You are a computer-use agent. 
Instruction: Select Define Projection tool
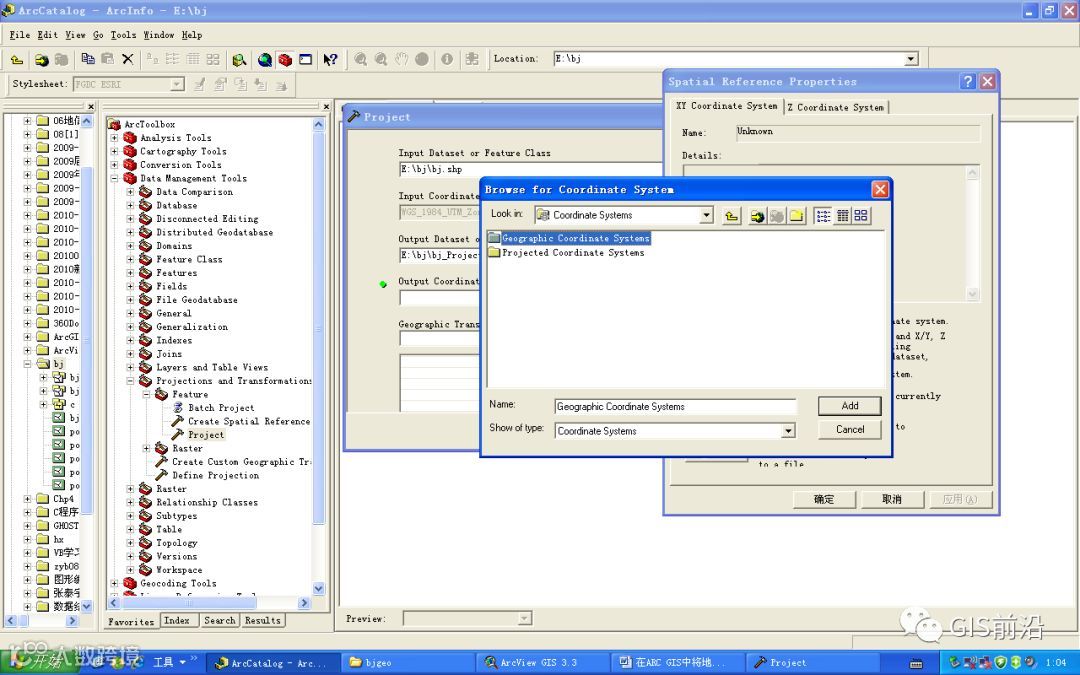coord(216,475)
